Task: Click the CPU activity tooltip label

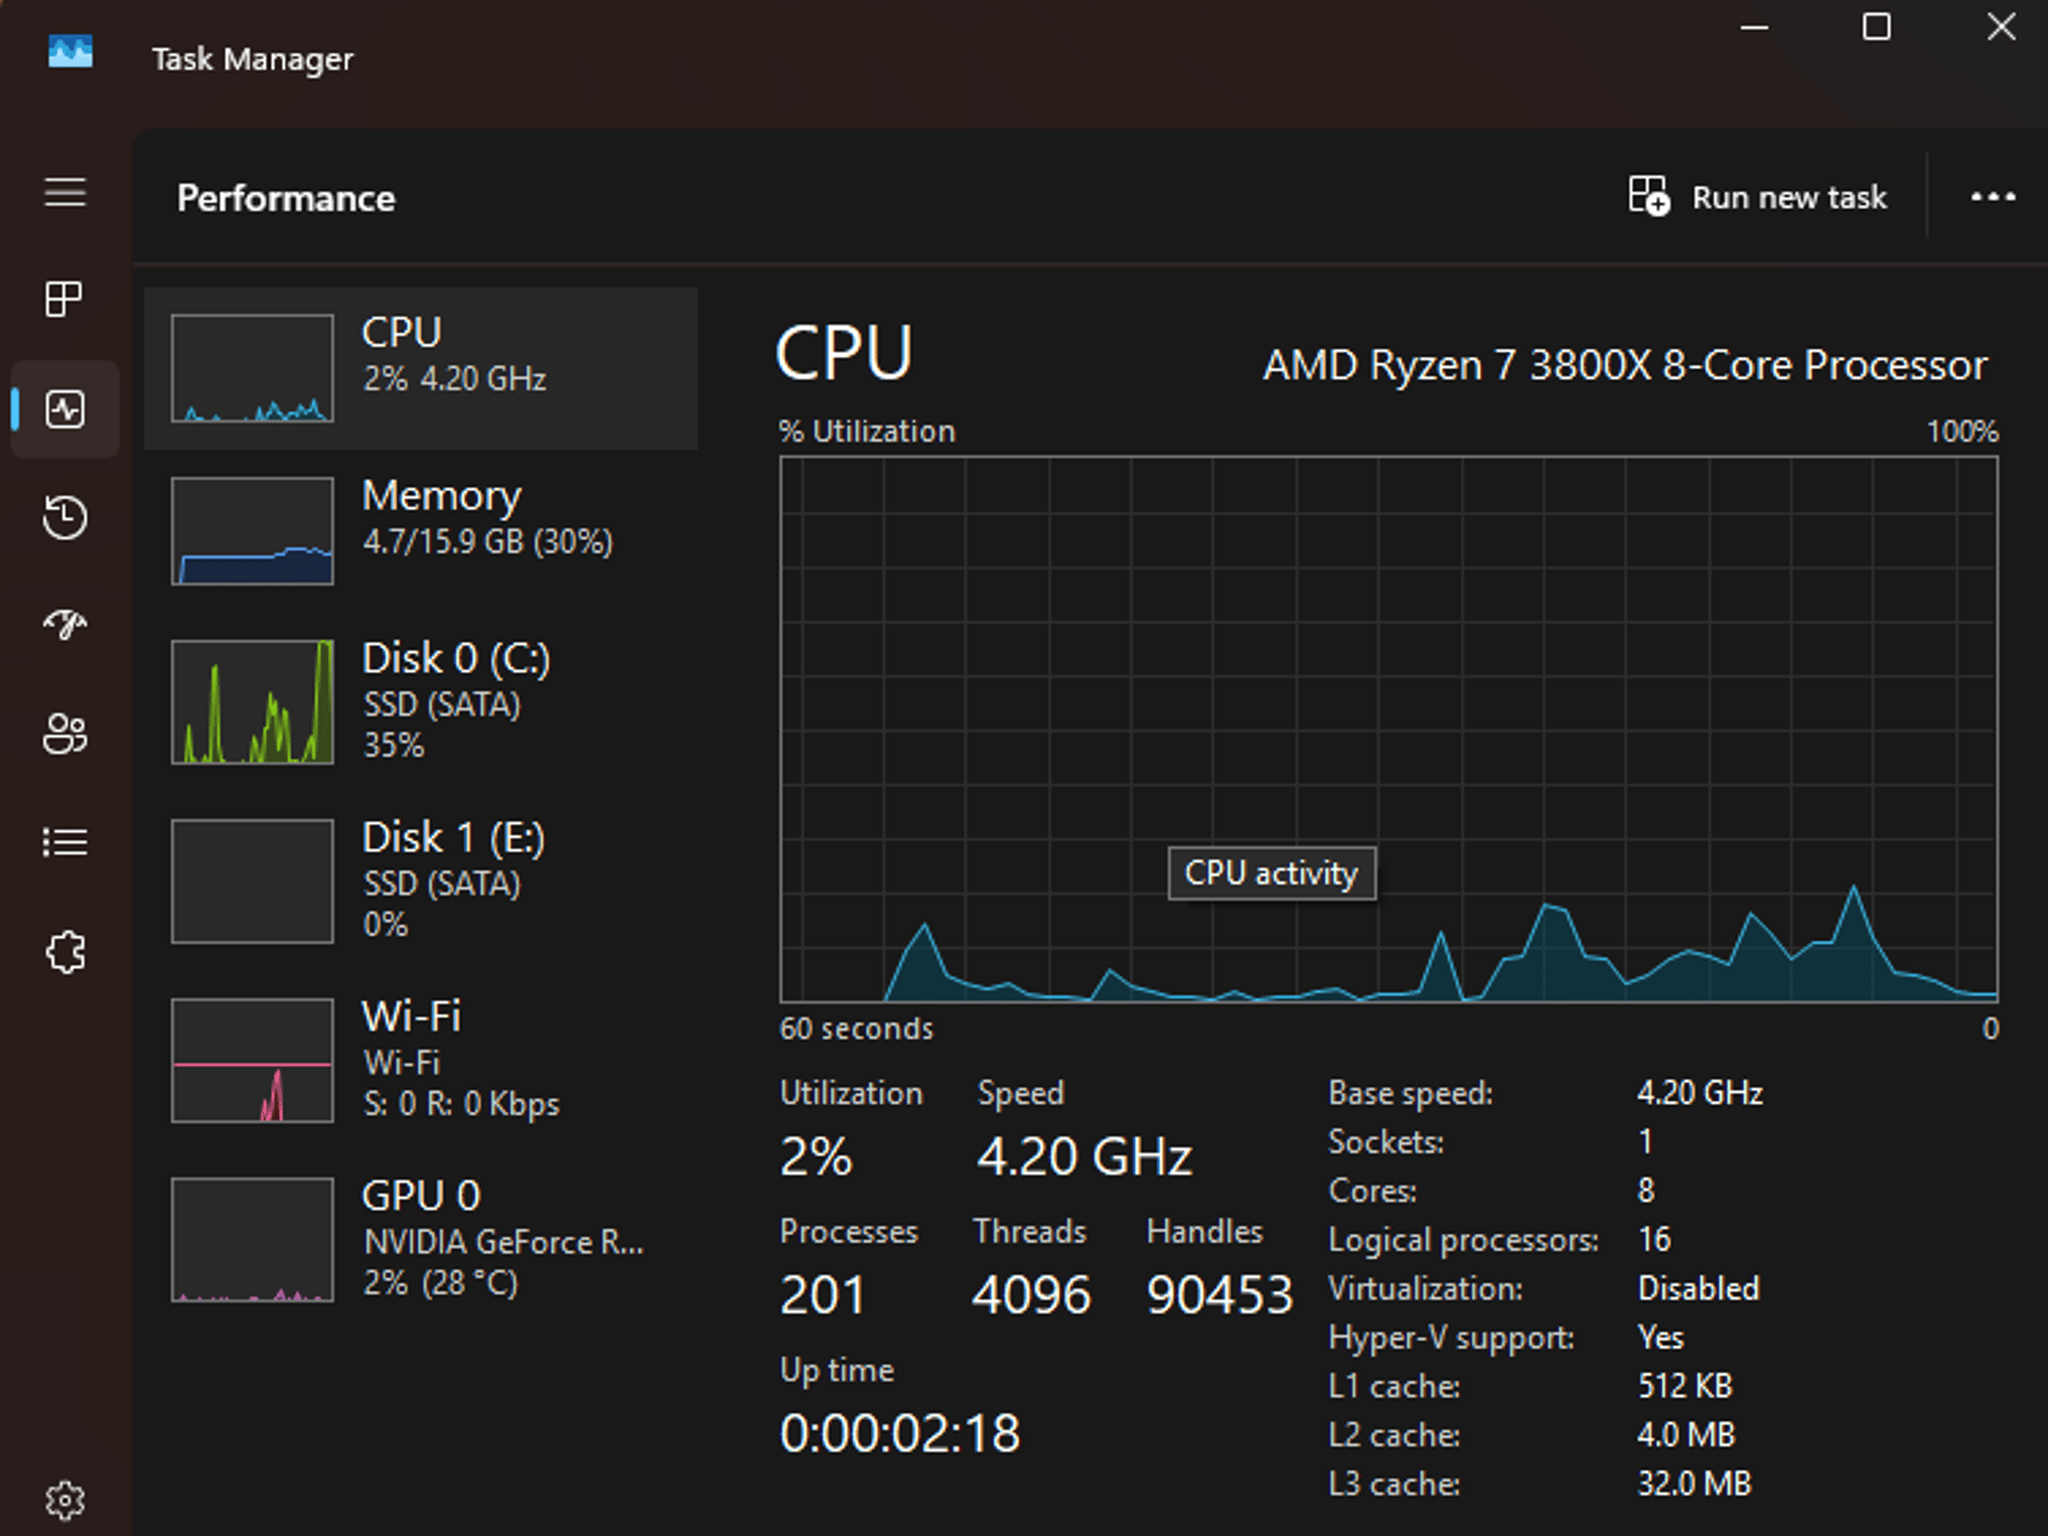Action: coord(1271,873)
